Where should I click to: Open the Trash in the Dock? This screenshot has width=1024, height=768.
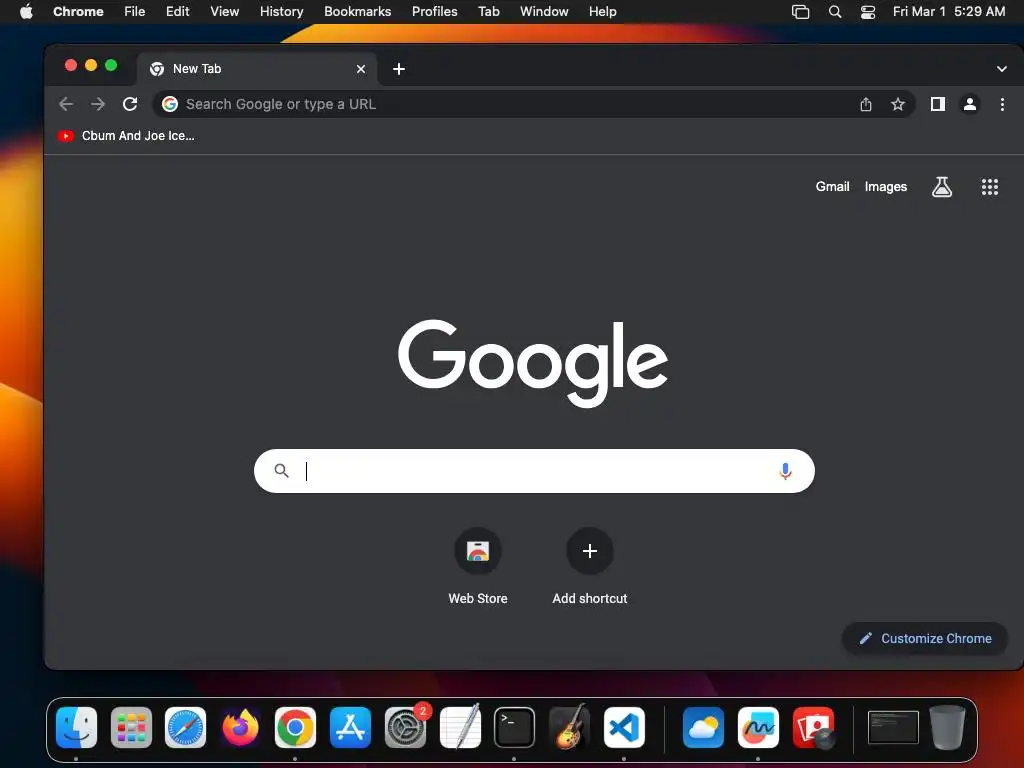[947, 727]
